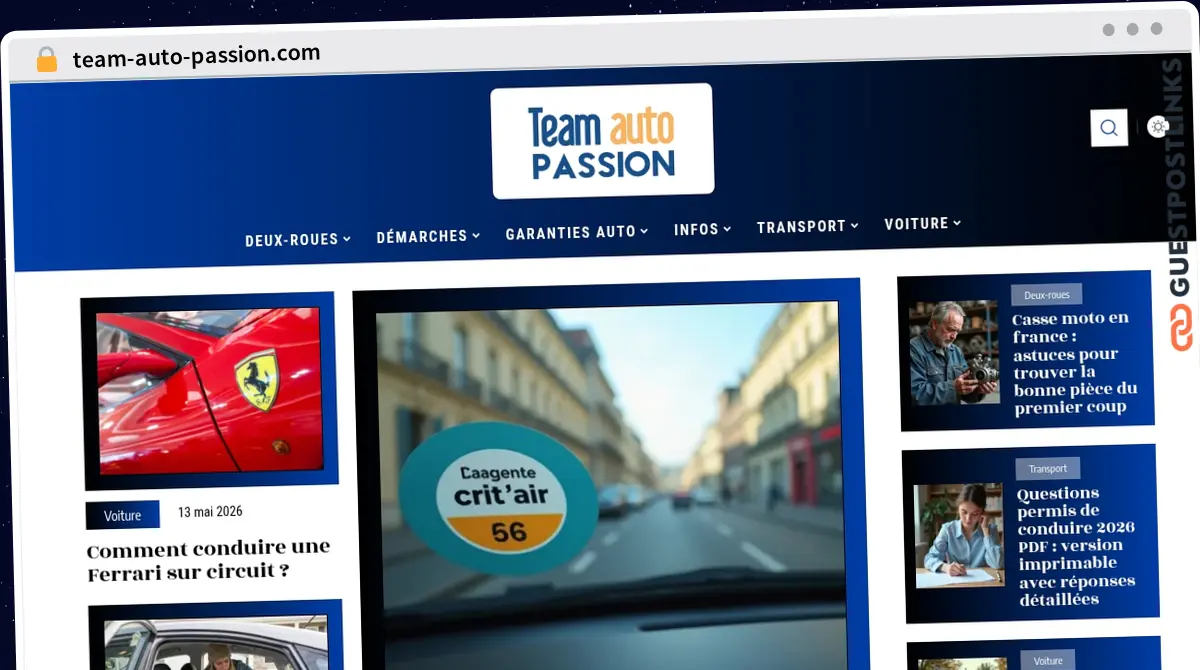Click the Transport category tag
The width and height of the screenshot is (1200, 670).
click(1048, 468)
